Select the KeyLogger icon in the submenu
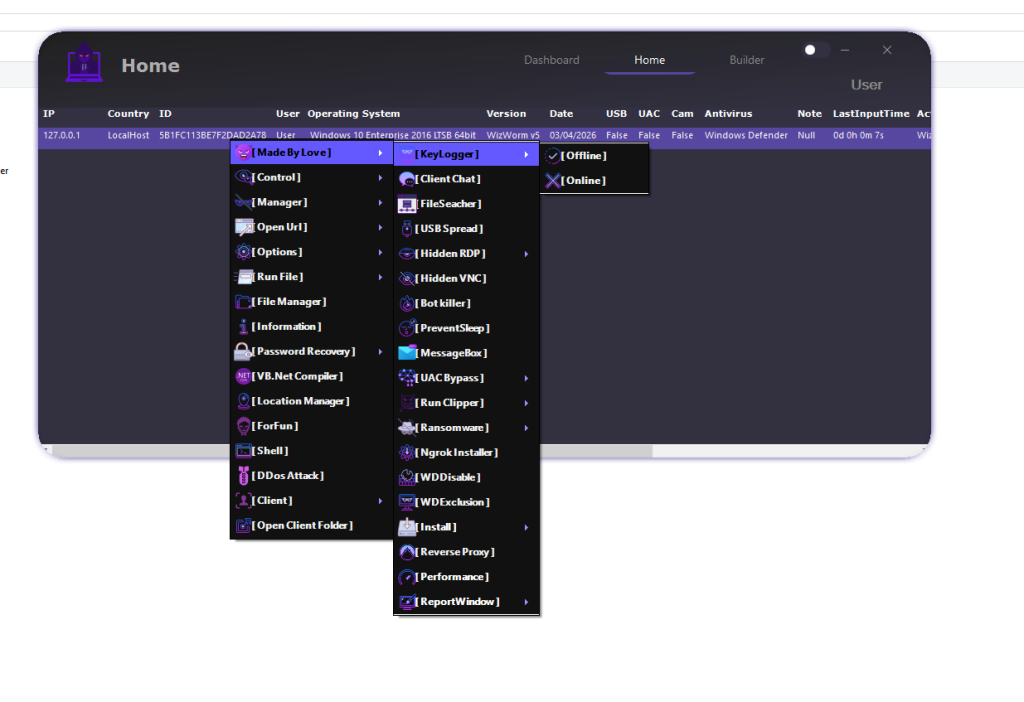The height and width of the screenshot is (702, 1024). pyautogui.click(x=409, y=154)
